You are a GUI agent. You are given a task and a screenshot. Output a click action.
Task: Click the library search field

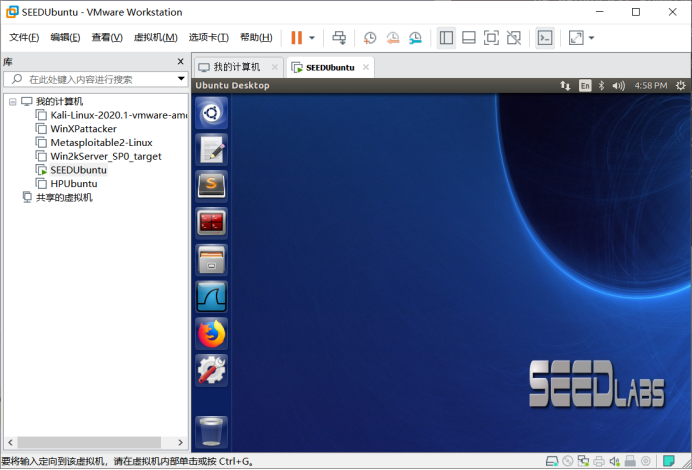click(95, 79)
